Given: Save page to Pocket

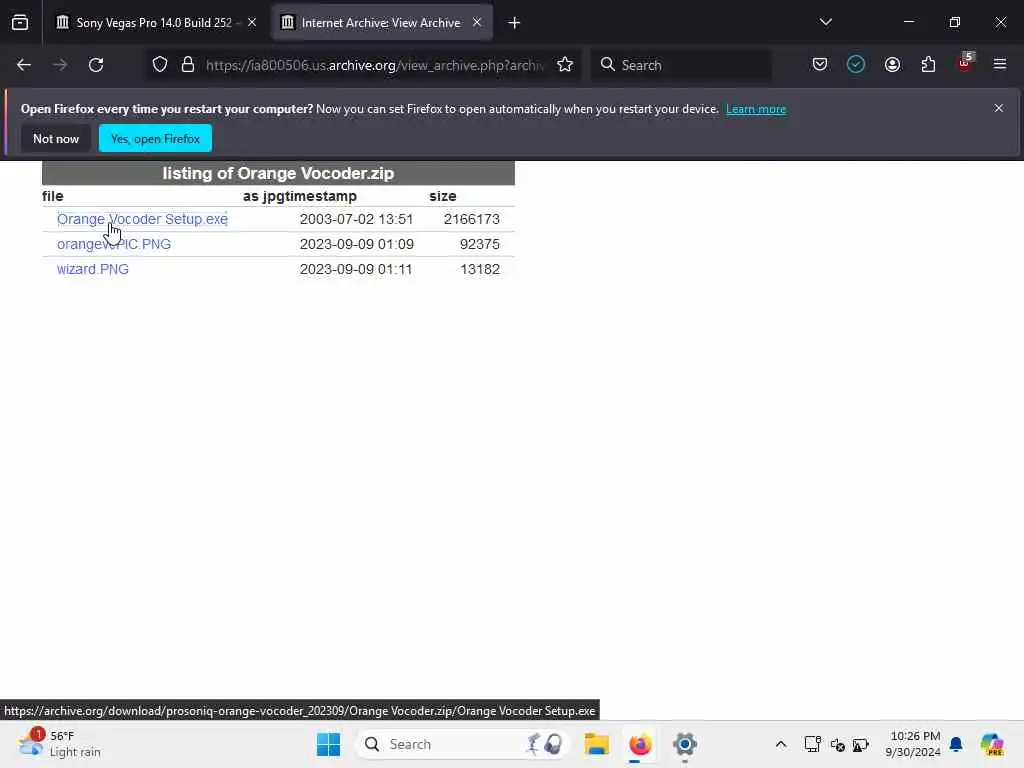Looking at the screenshot, I should 820,65.
